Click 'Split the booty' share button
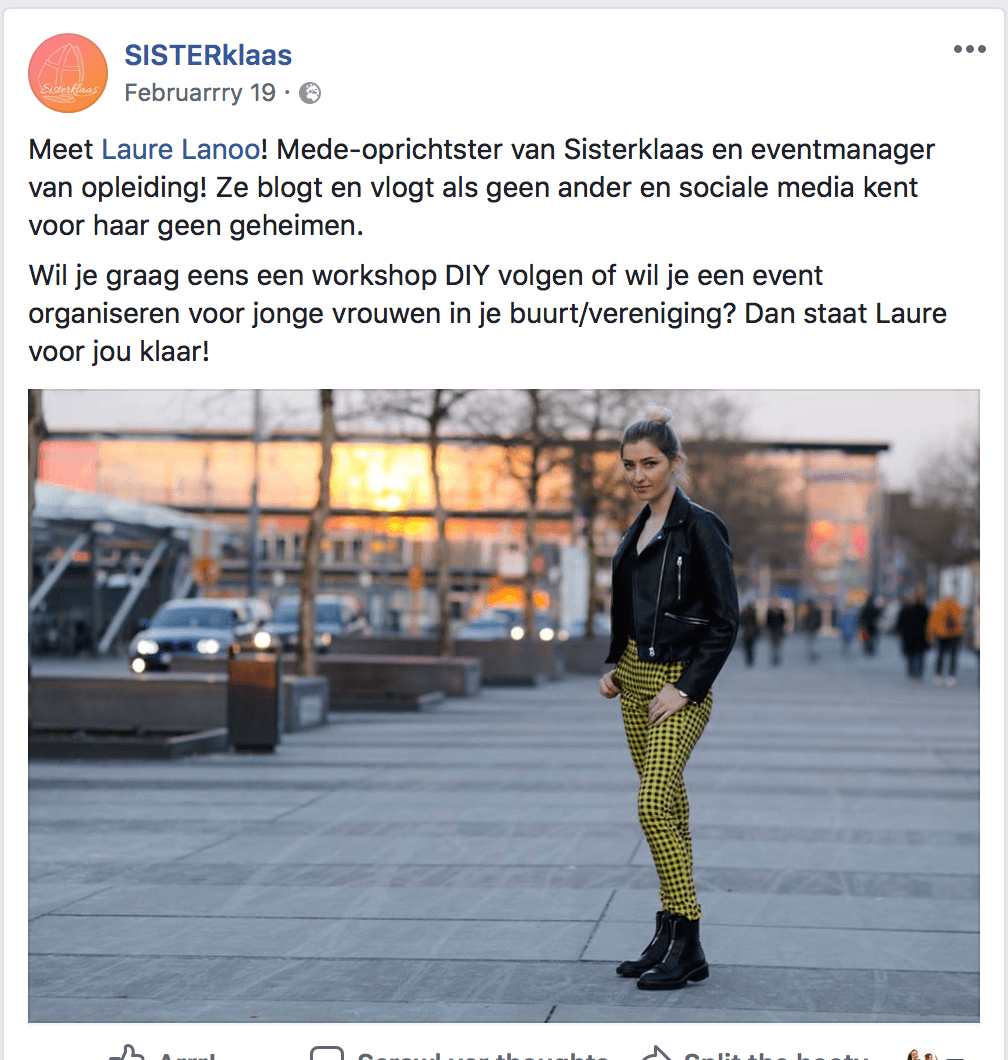This screenshot has height=1060, width=1008. (776, 1055)
